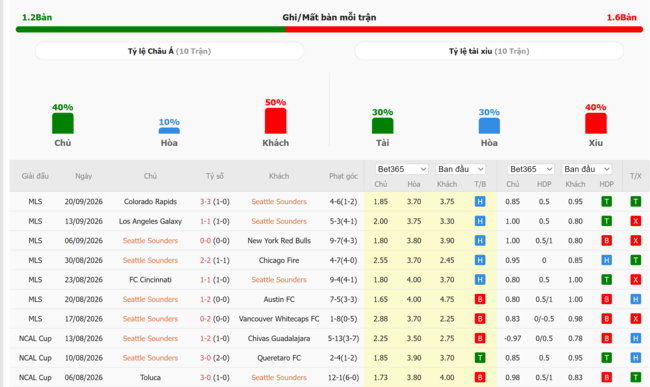Open FC Cincinnati team link
Image resolution: width=650 pixels, height=387 pixels.
150,280
